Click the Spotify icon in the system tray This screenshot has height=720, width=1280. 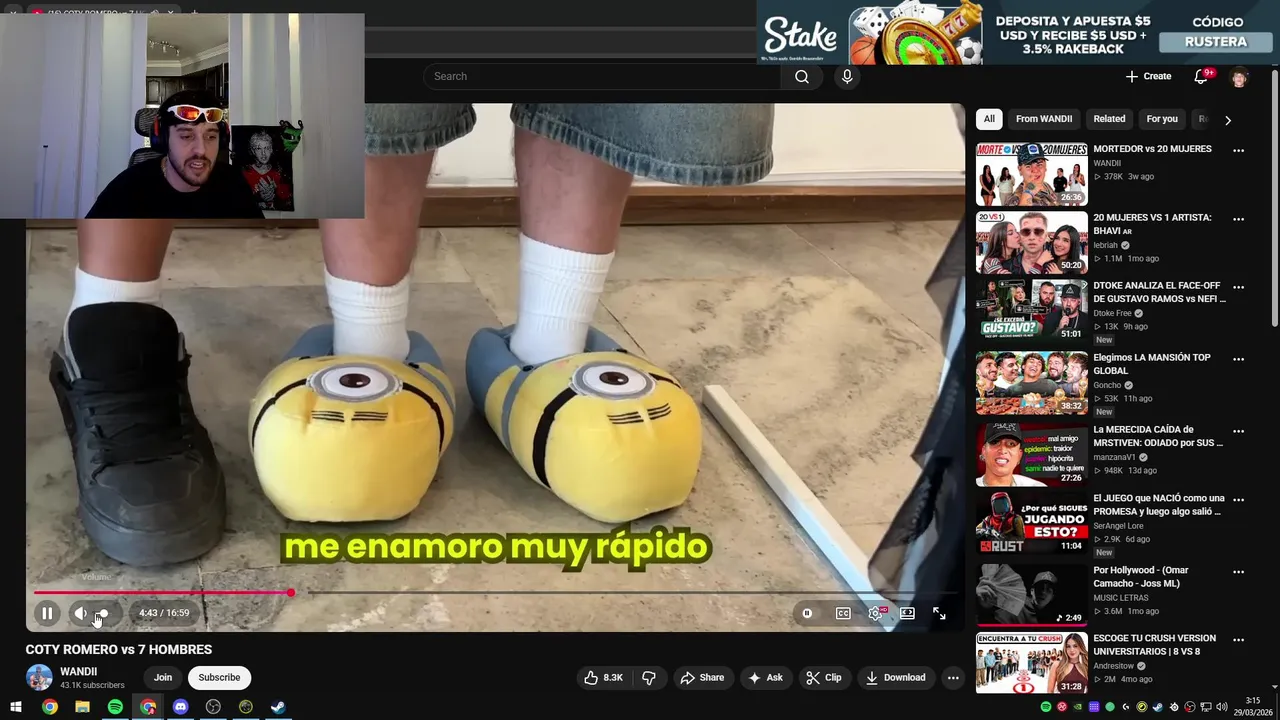1046,707
